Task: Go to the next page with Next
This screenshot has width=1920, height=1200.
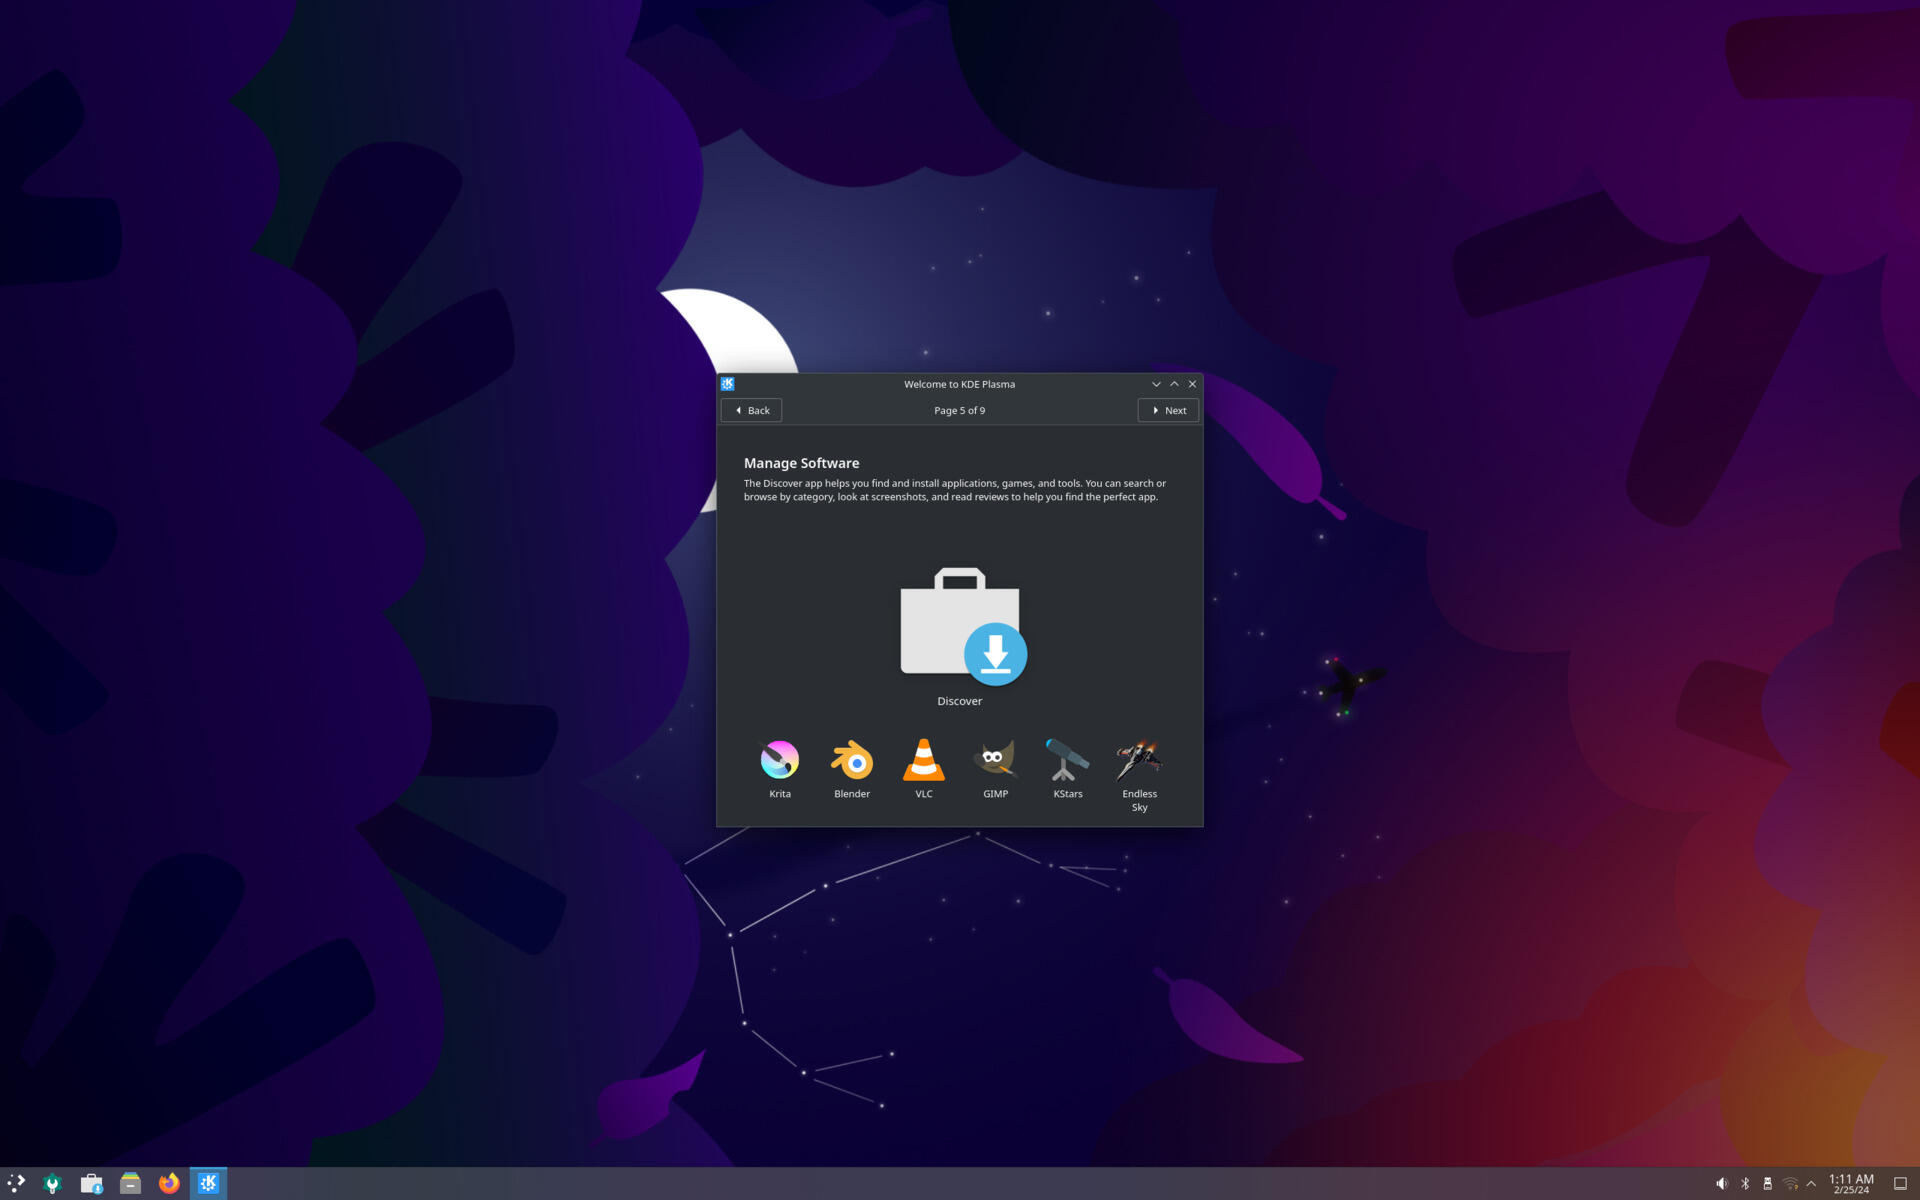Action: 1168,410
